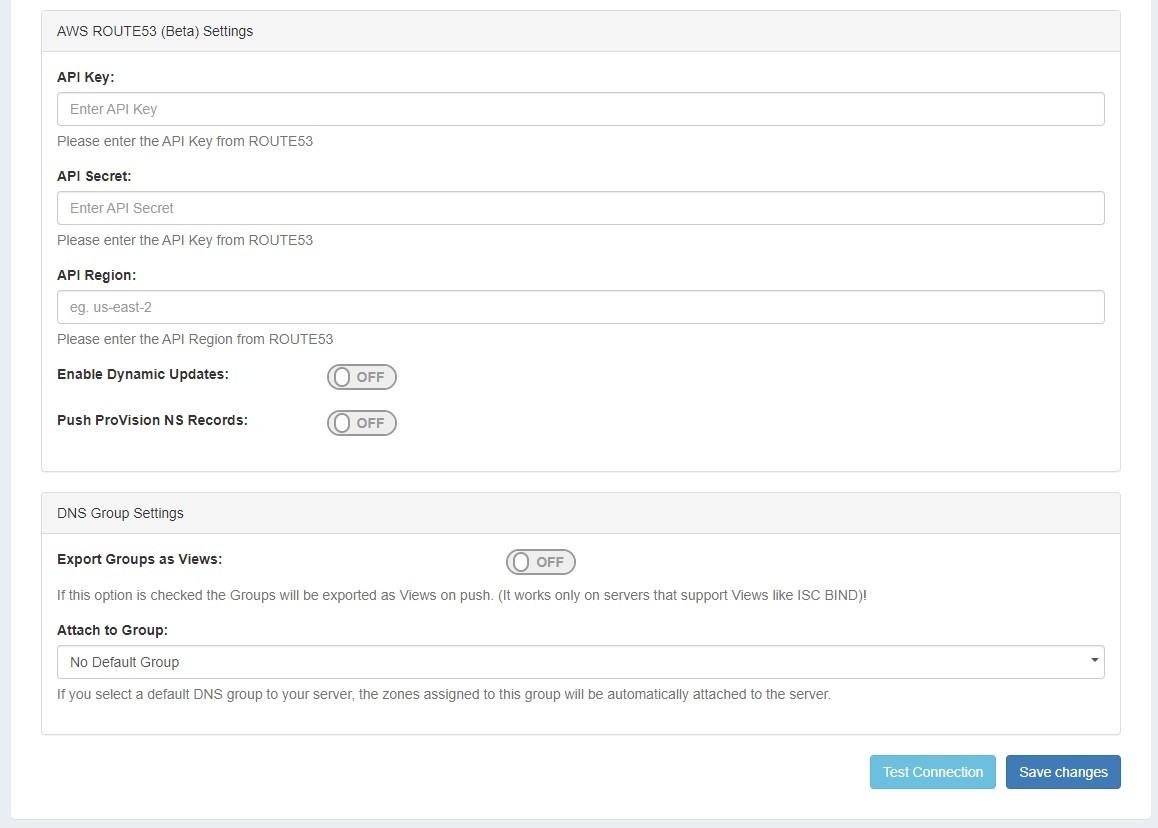
Task: Click the Export Groups as Views label
Action: click(140, 559)
